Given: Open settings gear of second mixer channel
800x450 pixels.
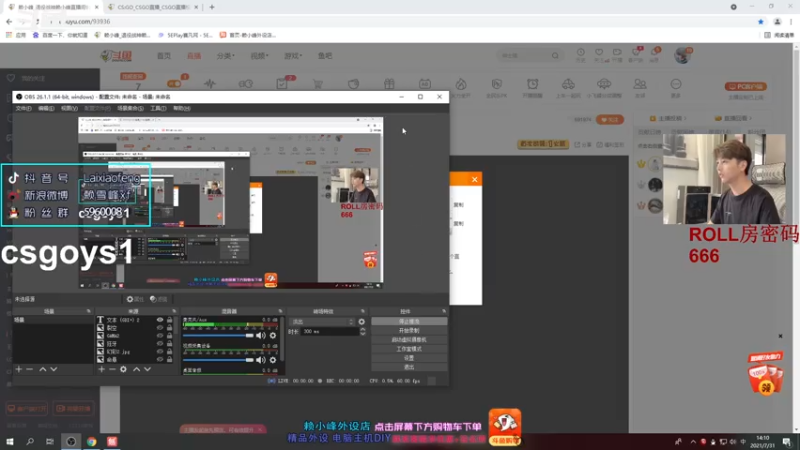Looking at the screenshot, I should pos(273,360).
